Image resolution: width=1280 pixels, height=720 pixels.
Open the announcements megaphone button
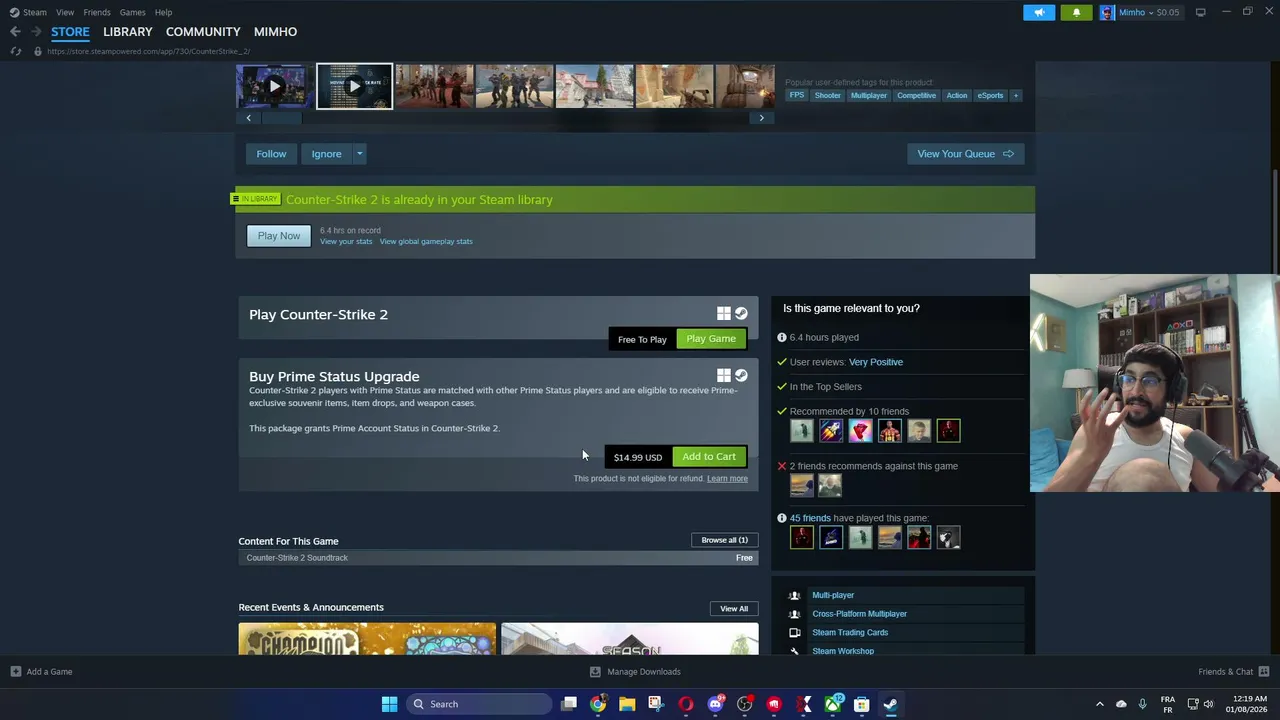pyautogui.click(x=1039, y=12)
